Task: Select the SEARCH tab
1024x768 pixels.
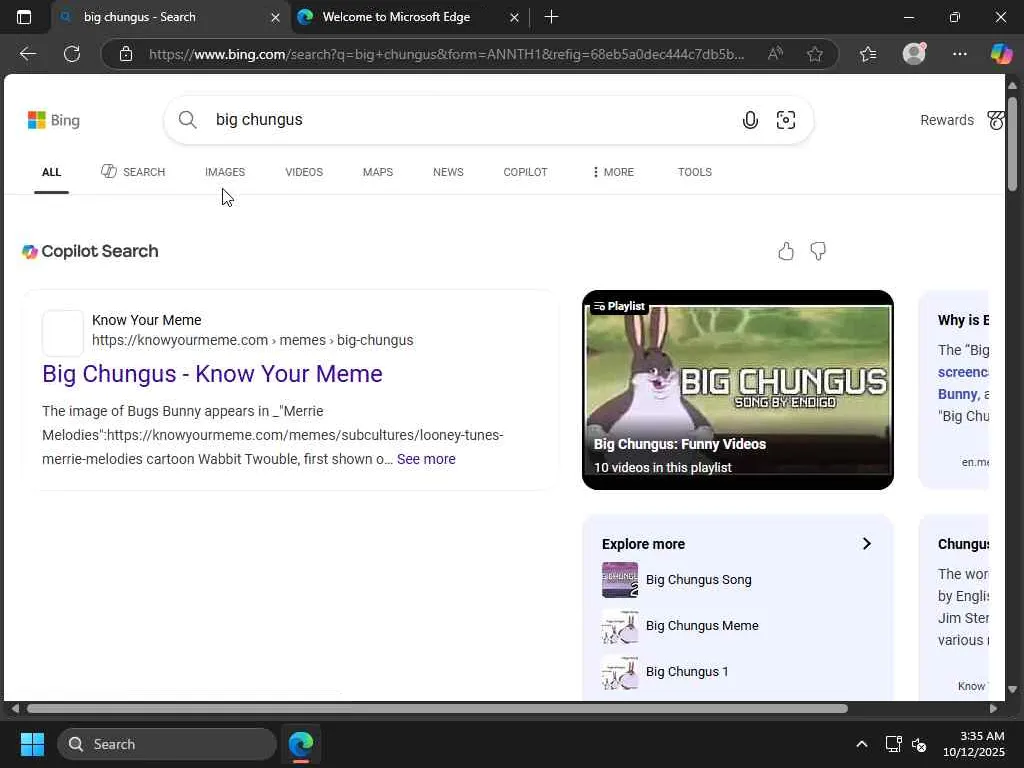Action: point(133,172)
